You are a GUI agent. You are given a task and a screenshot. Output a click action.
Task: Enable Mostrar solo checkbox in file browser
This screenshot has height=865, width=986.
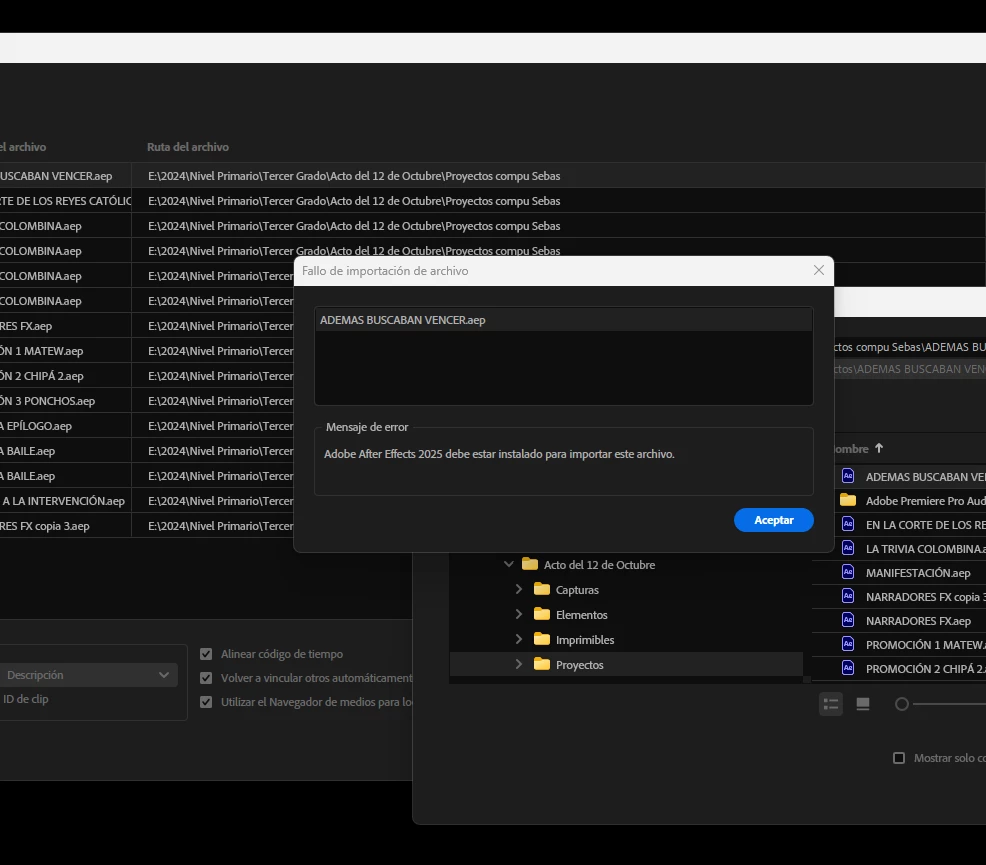[x=899, y=758]
